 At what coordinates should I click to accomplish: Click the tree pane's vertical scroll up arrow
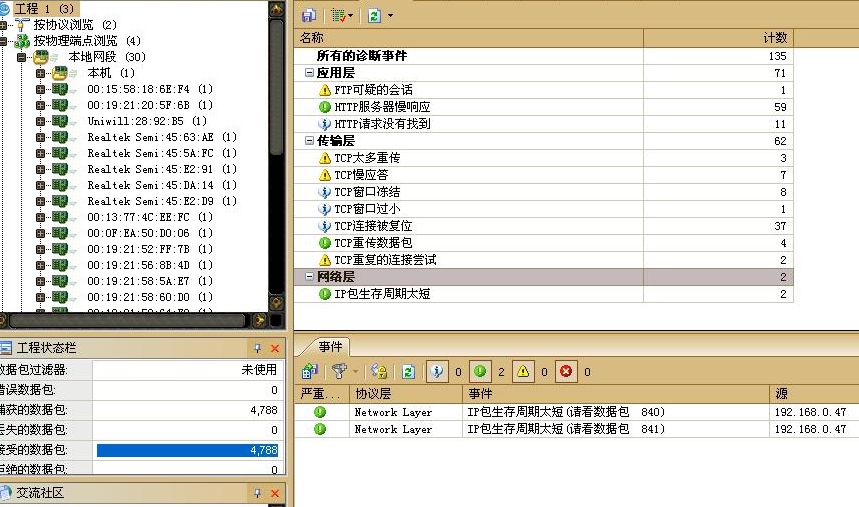[x=277, y=9]
